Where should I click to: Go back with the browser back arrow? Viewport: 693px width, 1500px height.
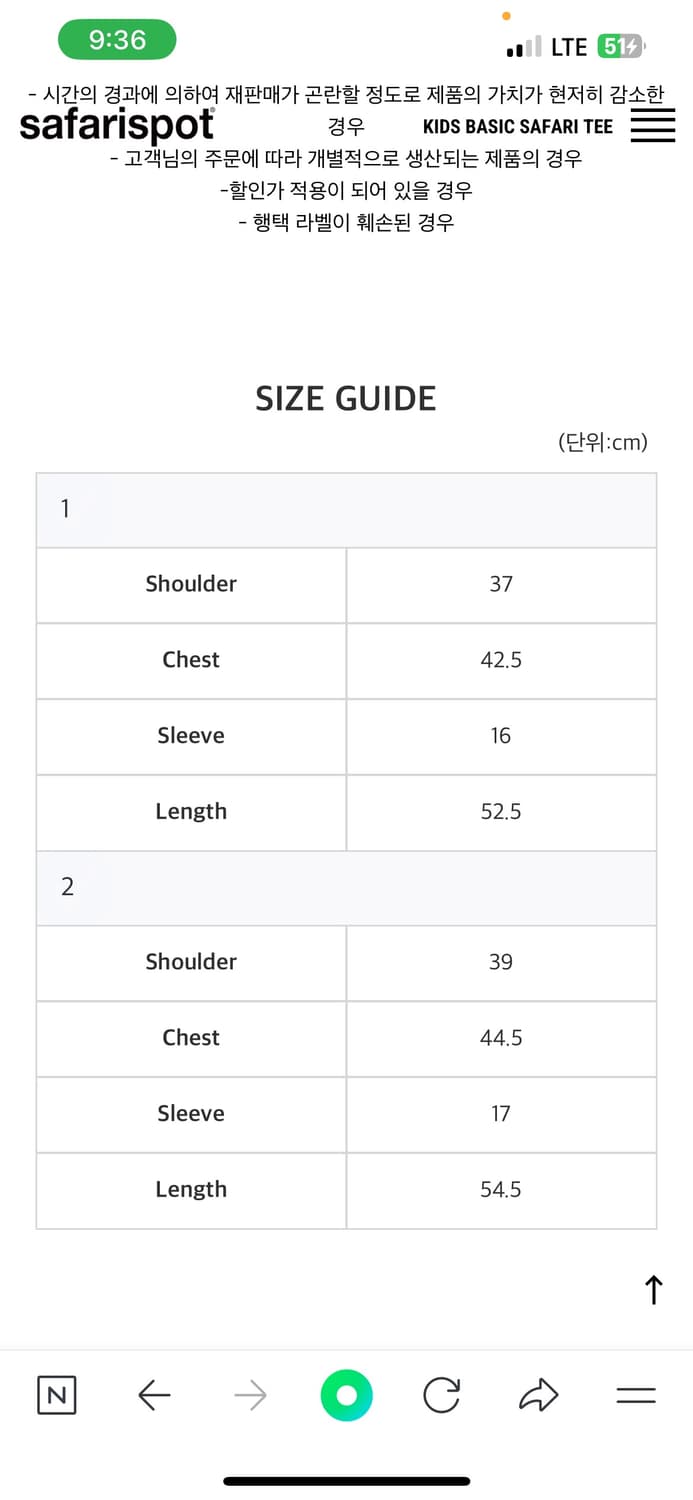point(154,1395)
